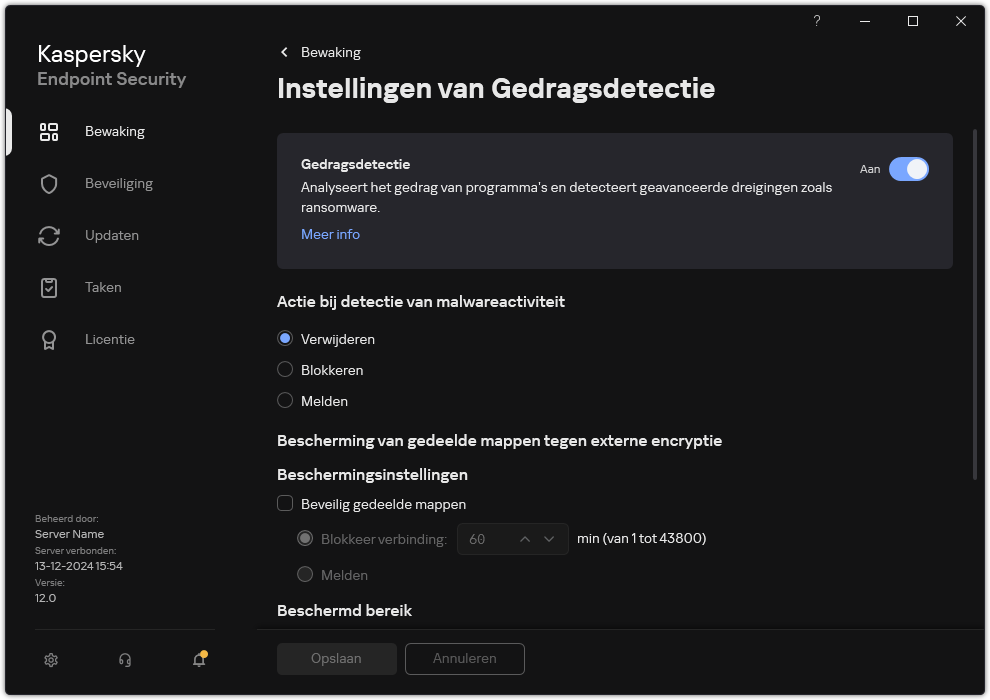
Task: Select the Blokkeren action
Action: tap(285, 370)
